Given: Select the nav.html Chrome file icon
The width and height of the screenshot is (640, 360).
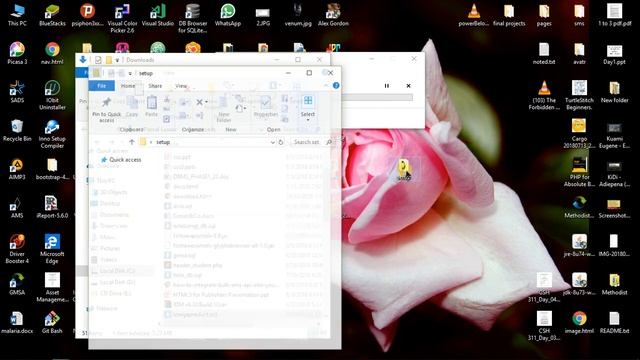Looking at the screenshot, I should pyautogui.click(x=52, y=53).
